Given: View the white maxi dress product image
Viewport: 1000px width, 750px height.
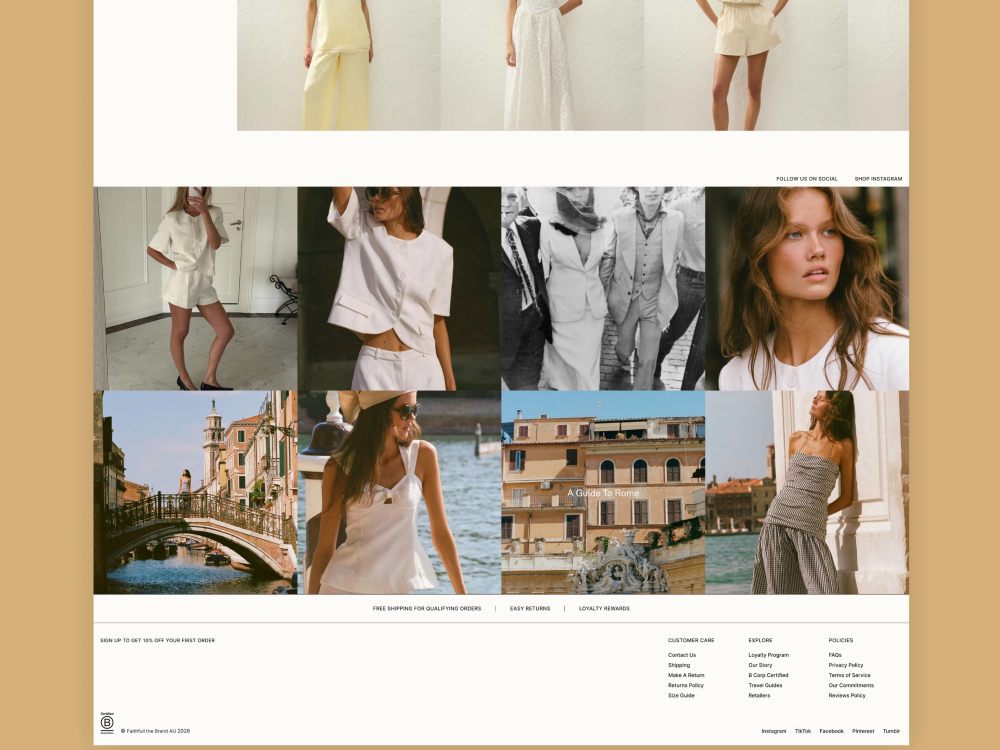Looking at the screenshot, I should [x=542, y=65].
